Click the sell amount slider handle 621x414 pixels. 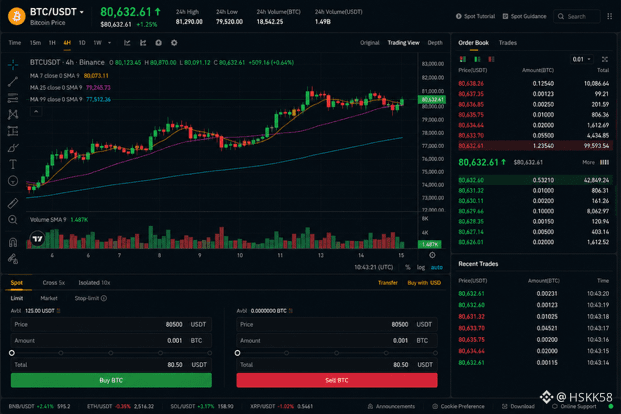pos(238,353)
